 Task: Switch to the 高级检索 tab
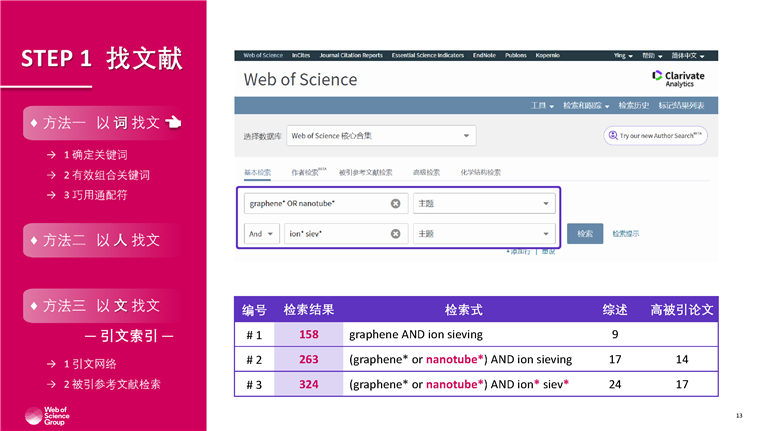pos(426,172)
